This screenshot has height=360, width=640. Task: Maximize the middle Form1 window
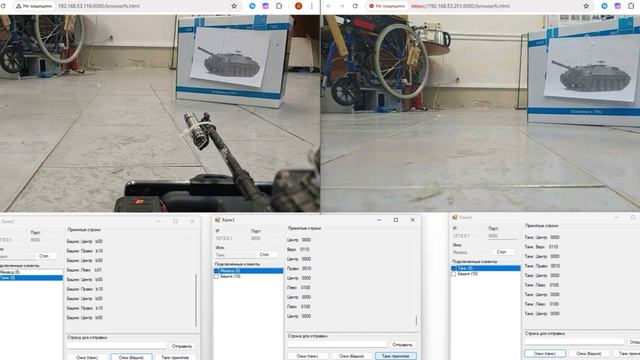tap(396, 220)
